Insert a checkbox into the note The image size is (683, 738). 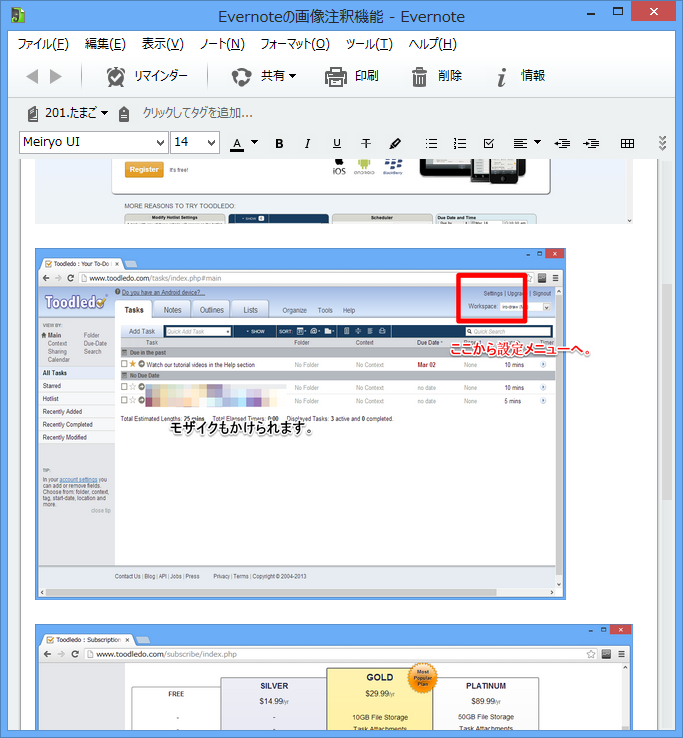[489, 143]
